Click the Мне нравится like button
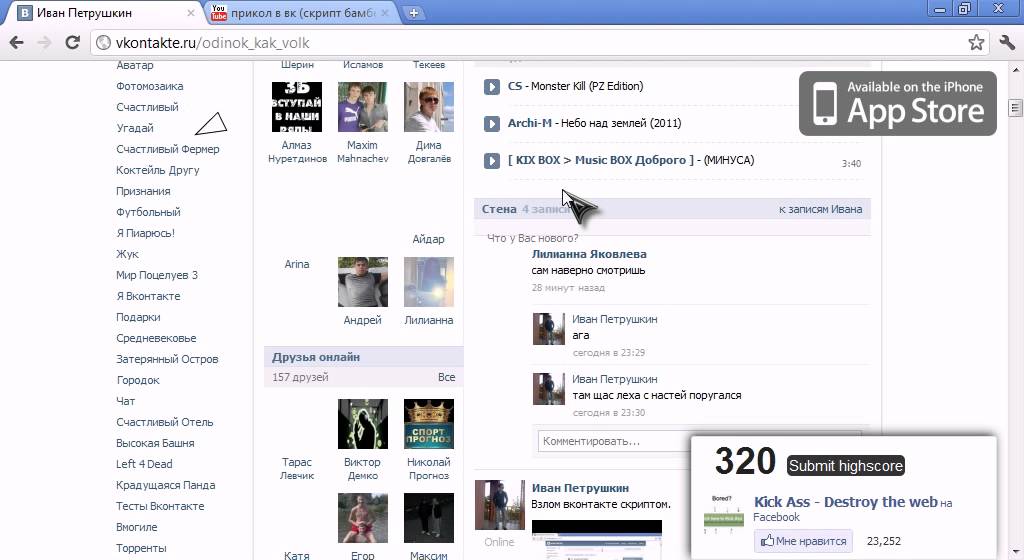 click(x=803, y=541)
